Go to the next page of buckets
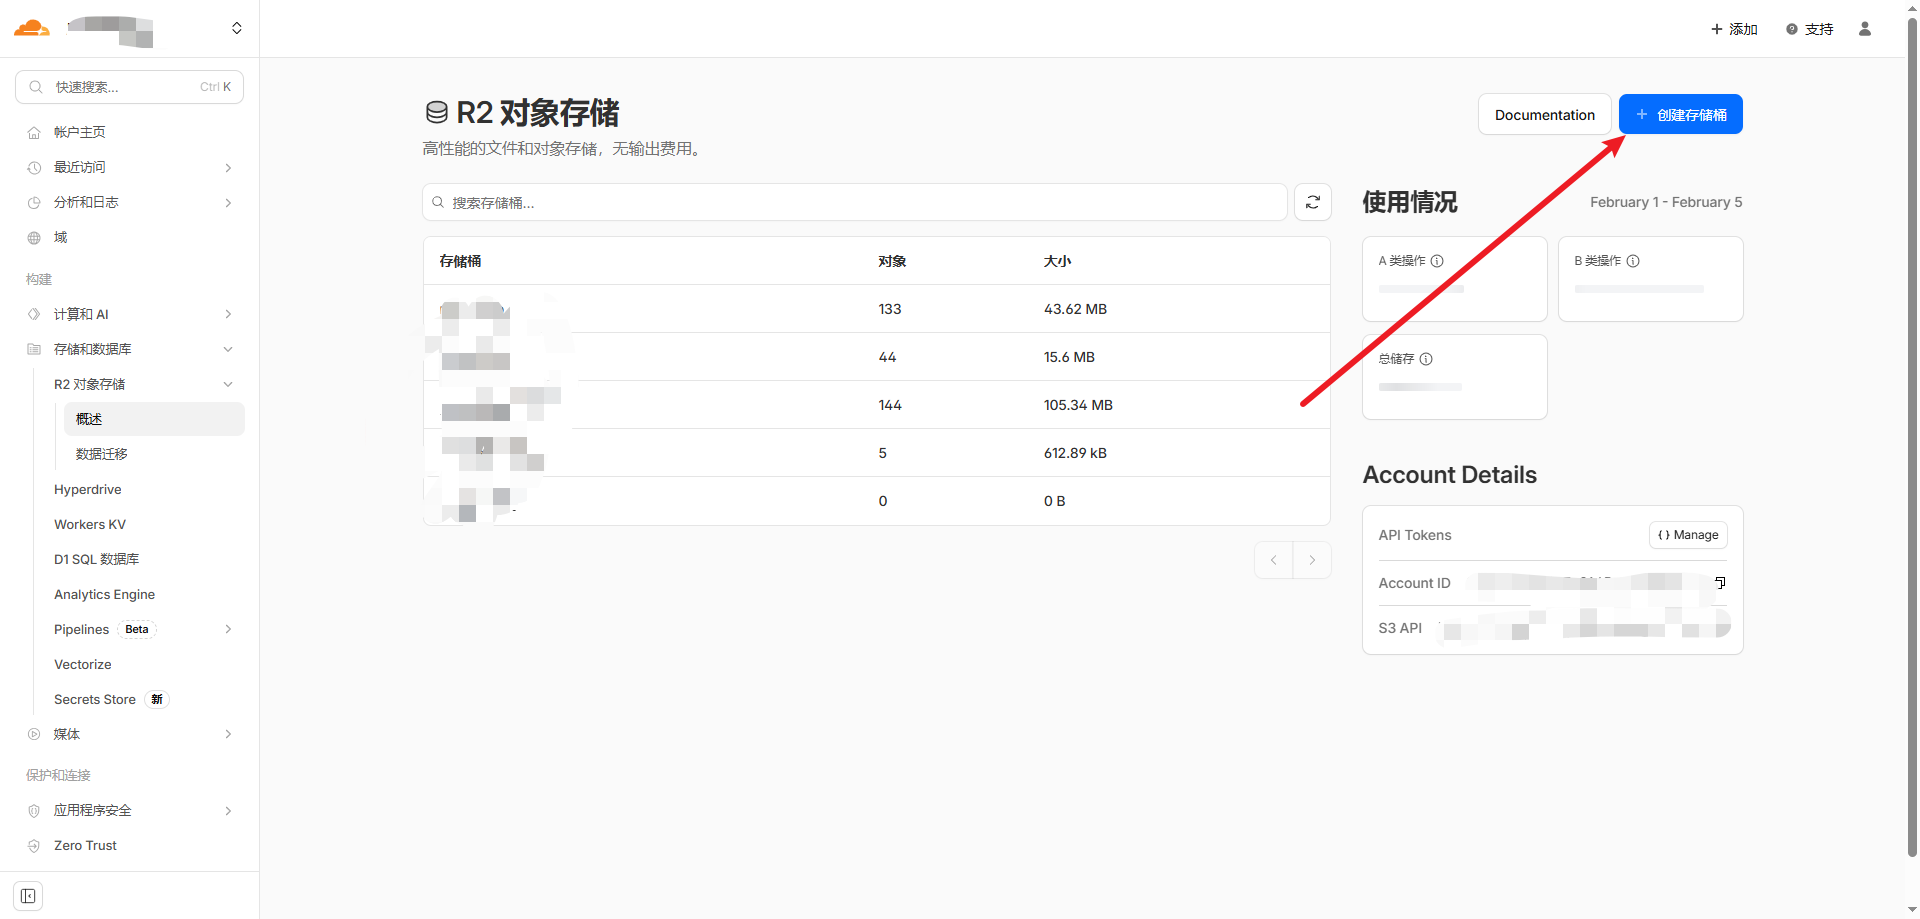The width and height of the screenshot is (1920, 919). click(1312, 560)
